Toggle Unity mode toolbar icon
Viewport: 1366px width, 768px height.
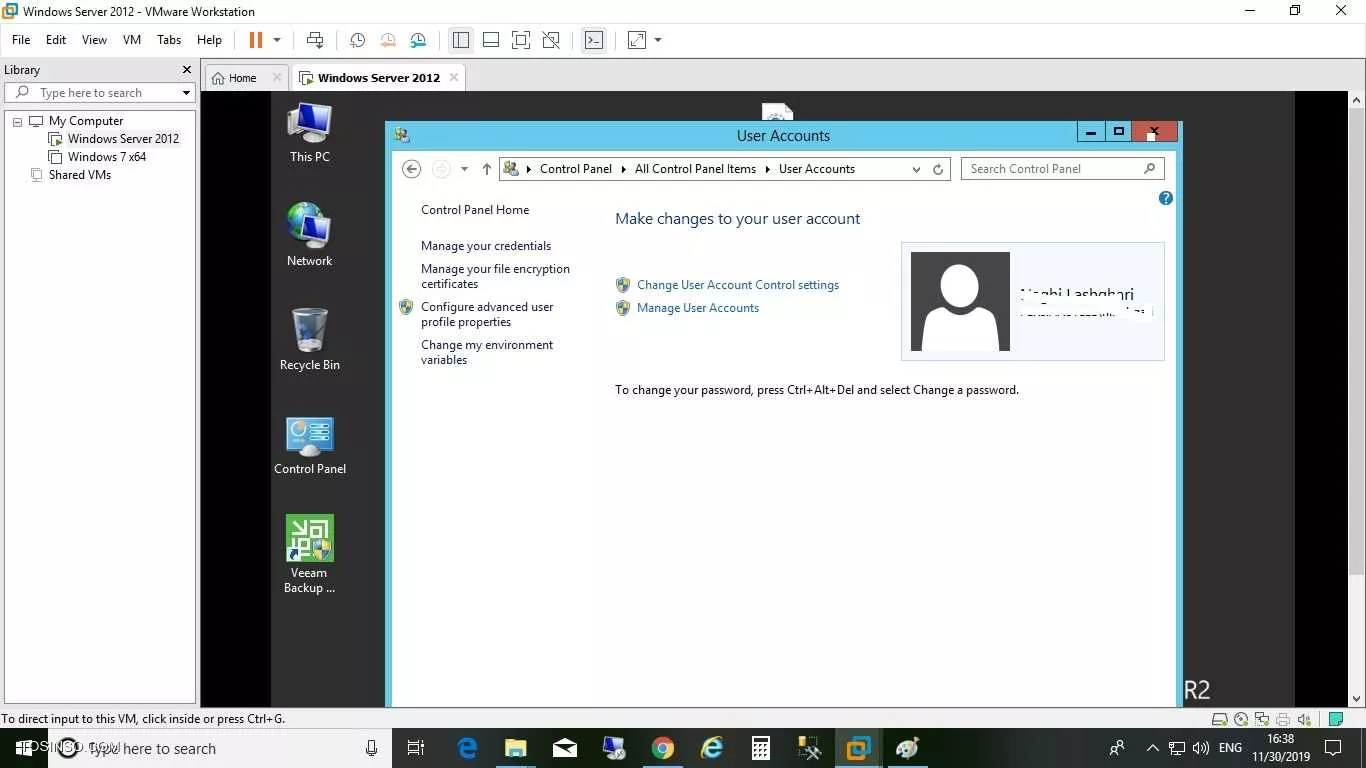pyautogui.click(x=551, y=40)
